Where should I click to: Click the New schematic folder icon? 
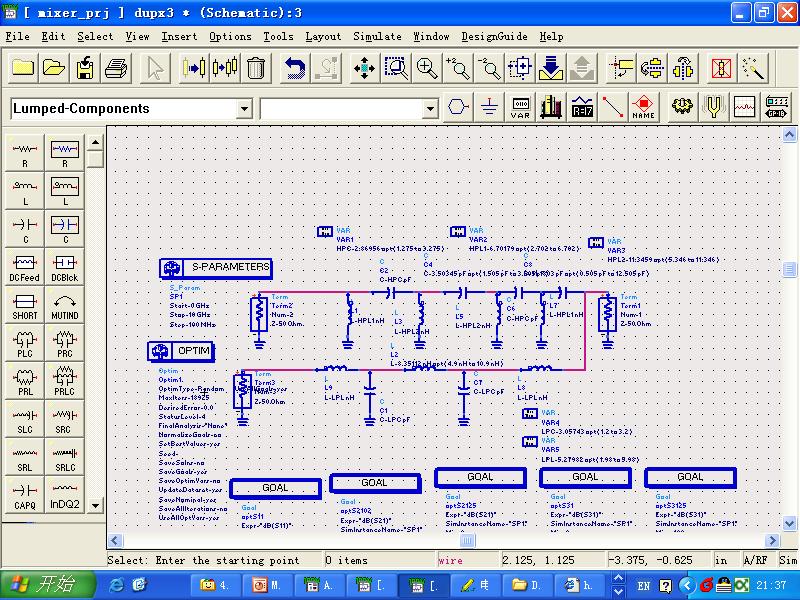[x=22, y=68]
